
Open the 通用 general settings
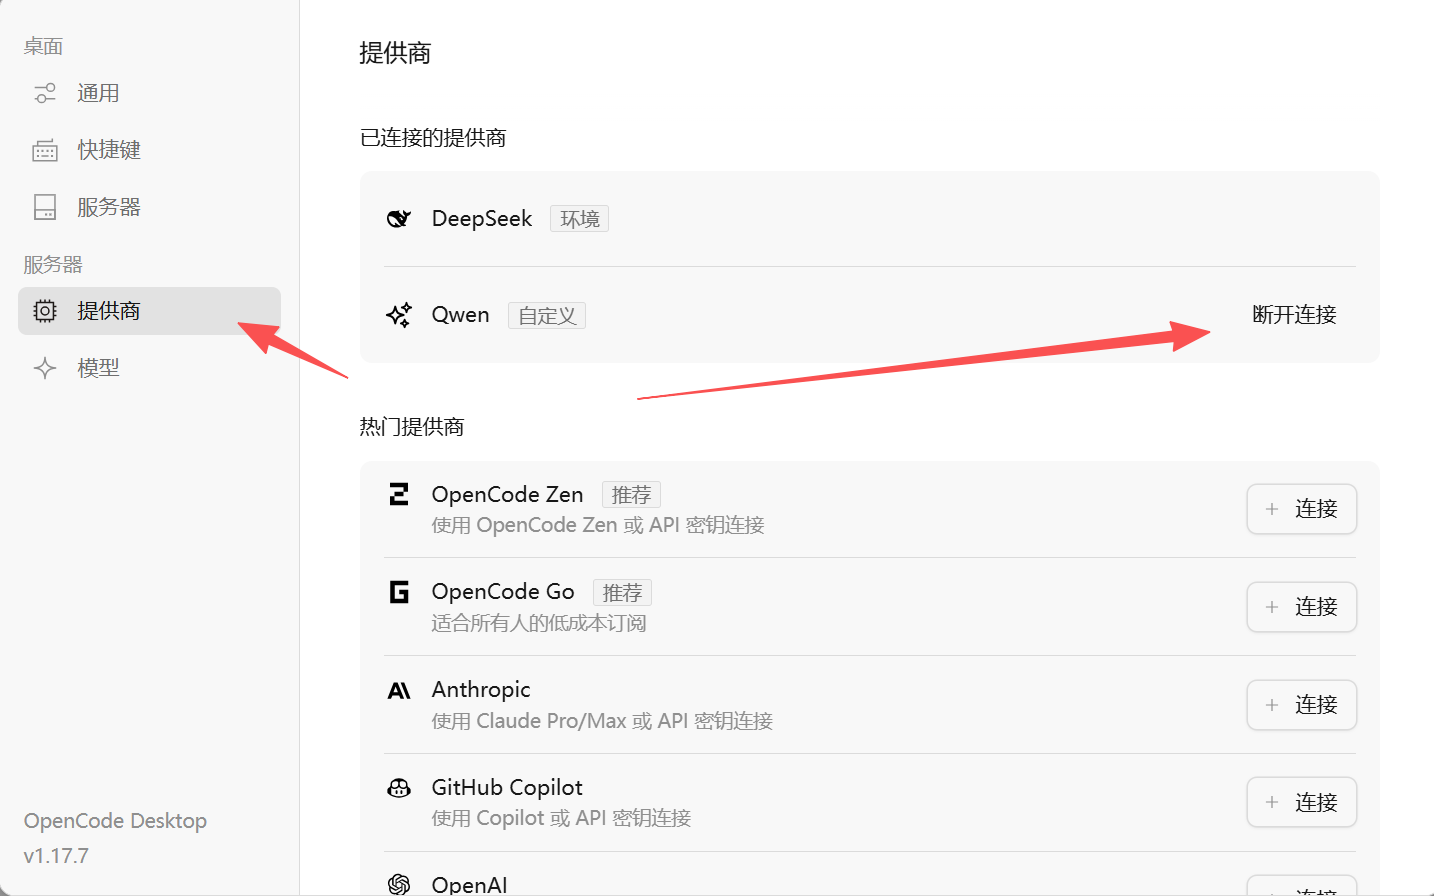pyautogui.click(x=149, y=93)
